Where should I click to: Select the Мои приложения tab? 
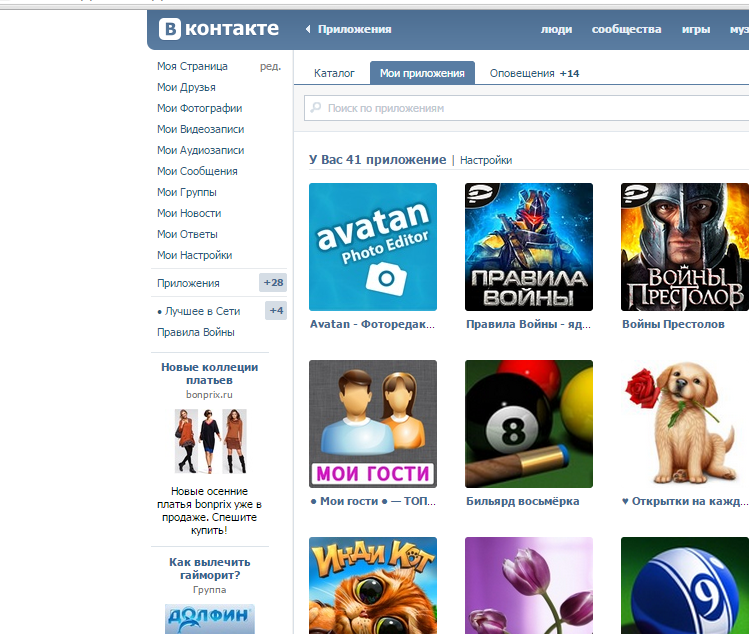click(x=422, y=73)
